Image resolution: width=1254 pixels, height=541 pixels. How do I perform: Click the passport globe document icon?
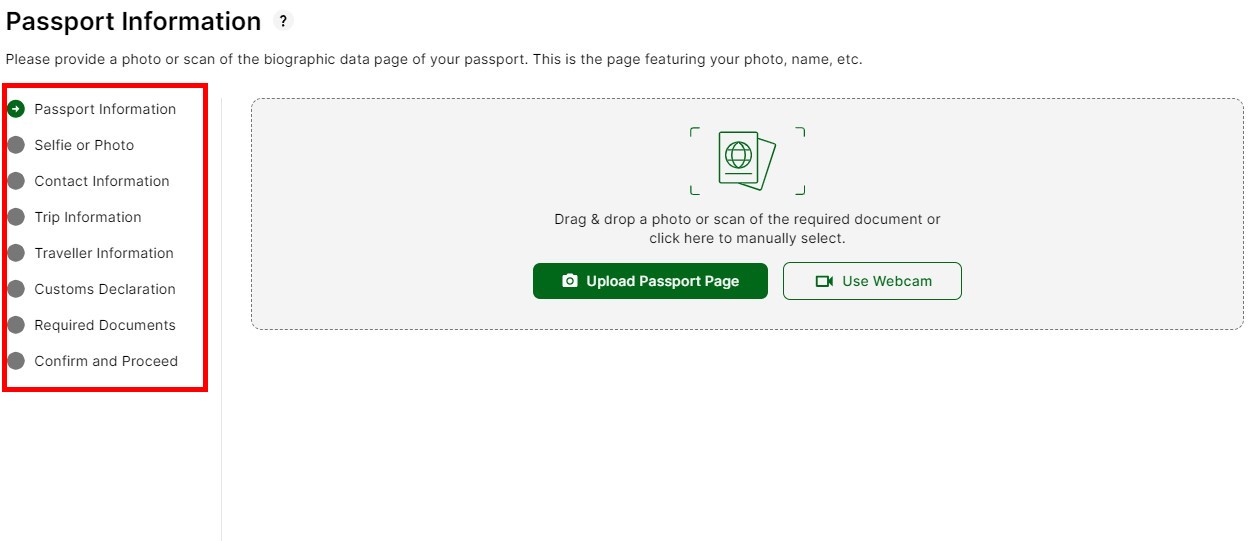point(747,161)
